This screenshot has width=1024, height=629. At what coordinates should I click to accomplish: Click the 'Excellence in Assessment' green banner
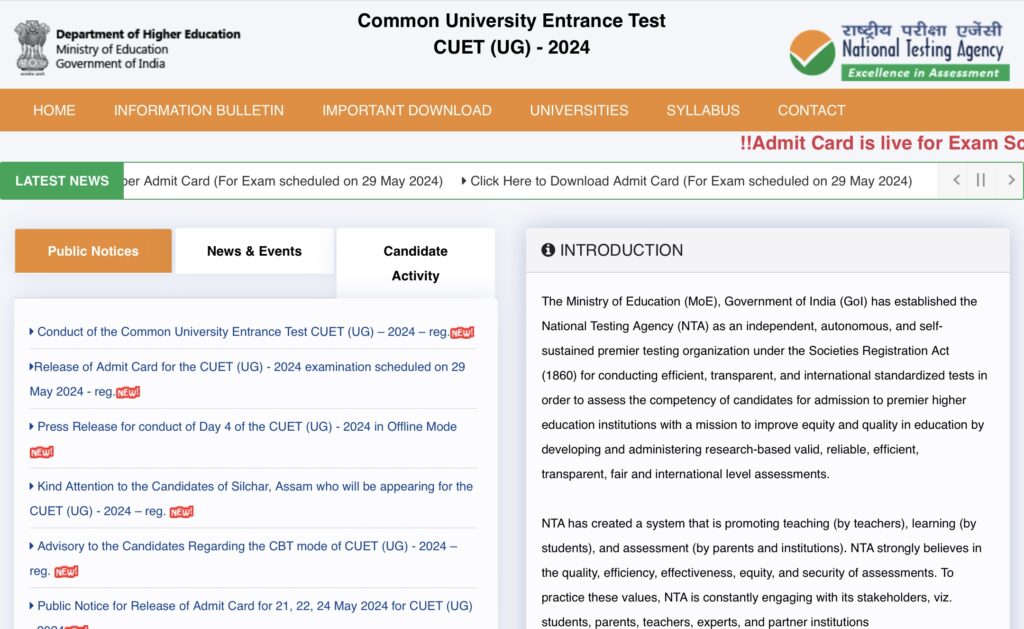click(925, 73)
